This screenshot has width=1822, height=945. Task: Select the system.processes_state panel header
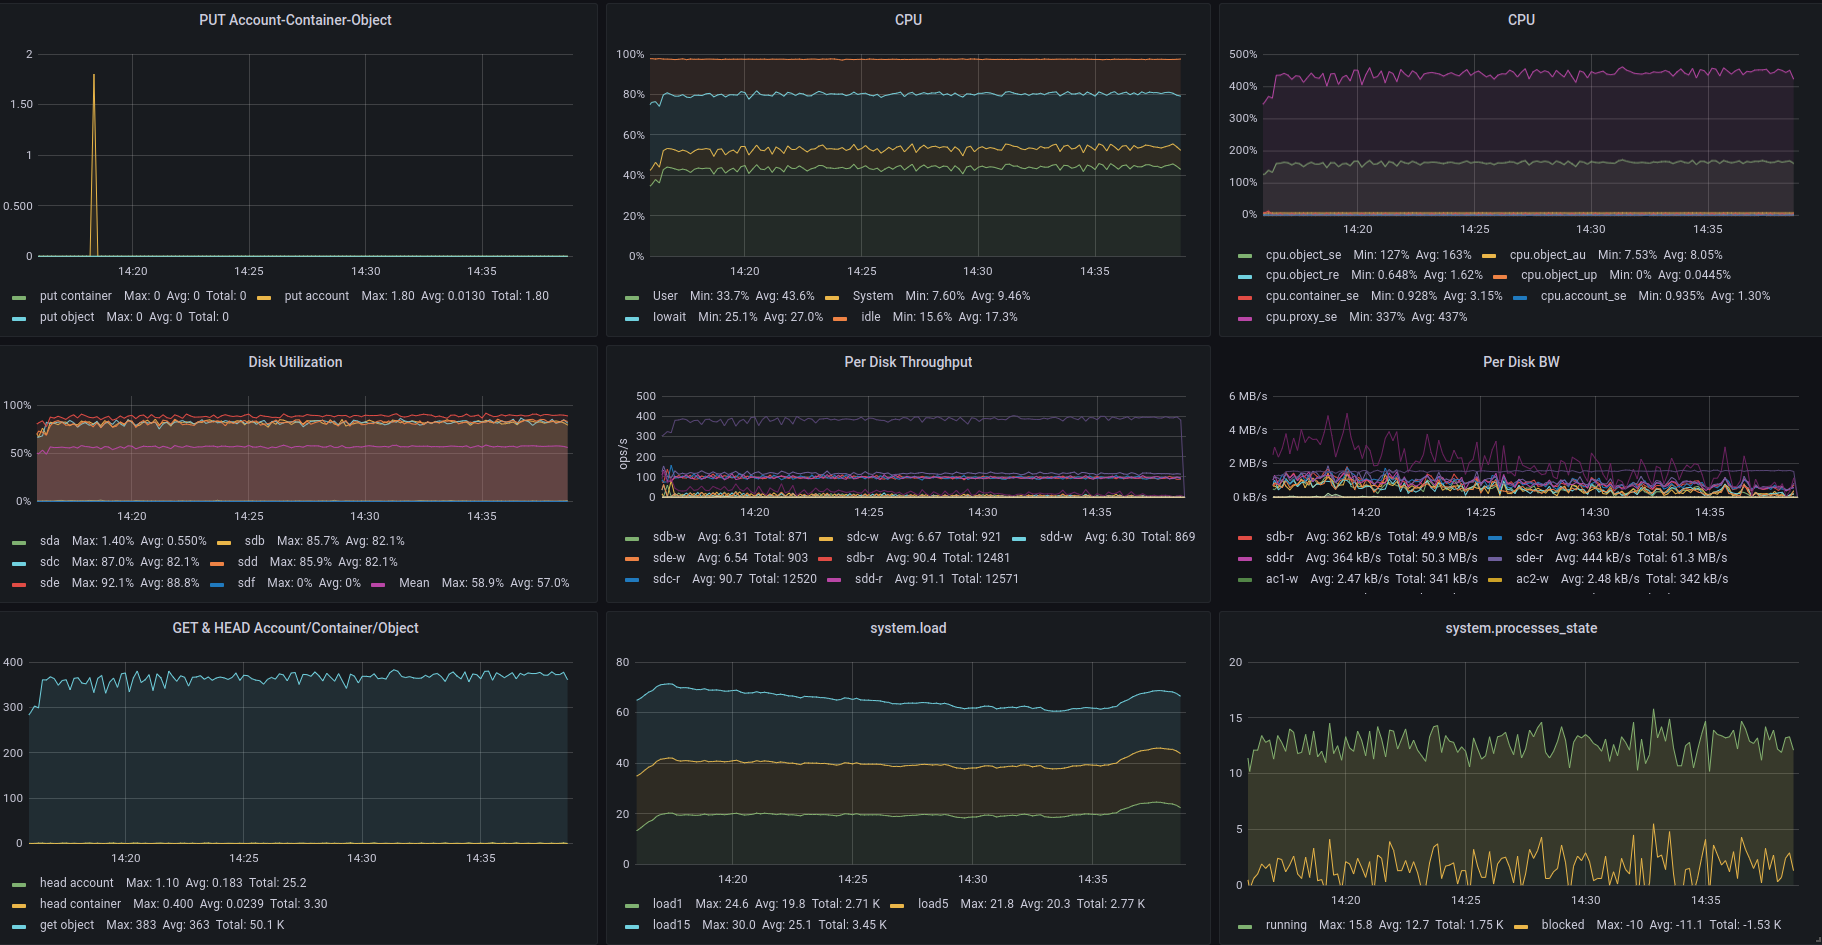[x=1520, y=628]
